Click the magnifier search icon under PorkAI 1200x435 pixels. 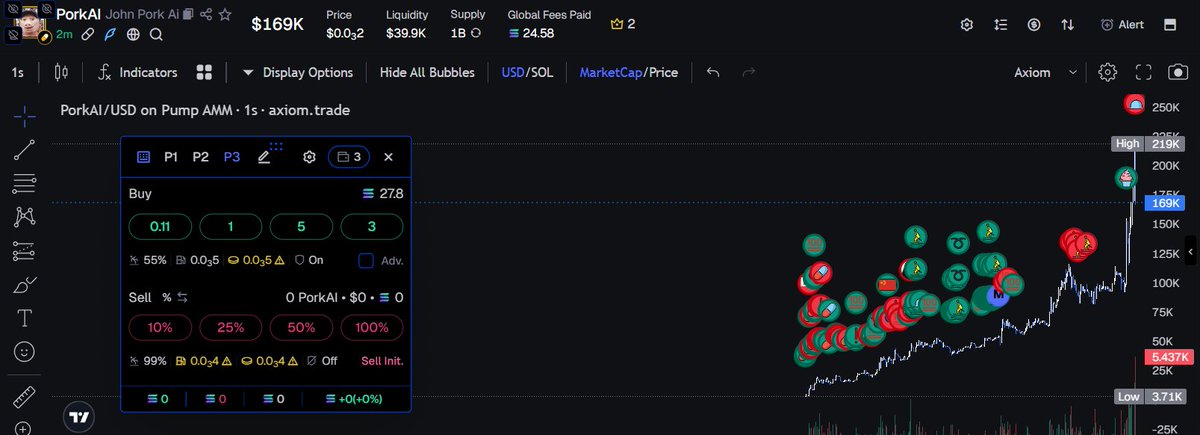[156, 34]
